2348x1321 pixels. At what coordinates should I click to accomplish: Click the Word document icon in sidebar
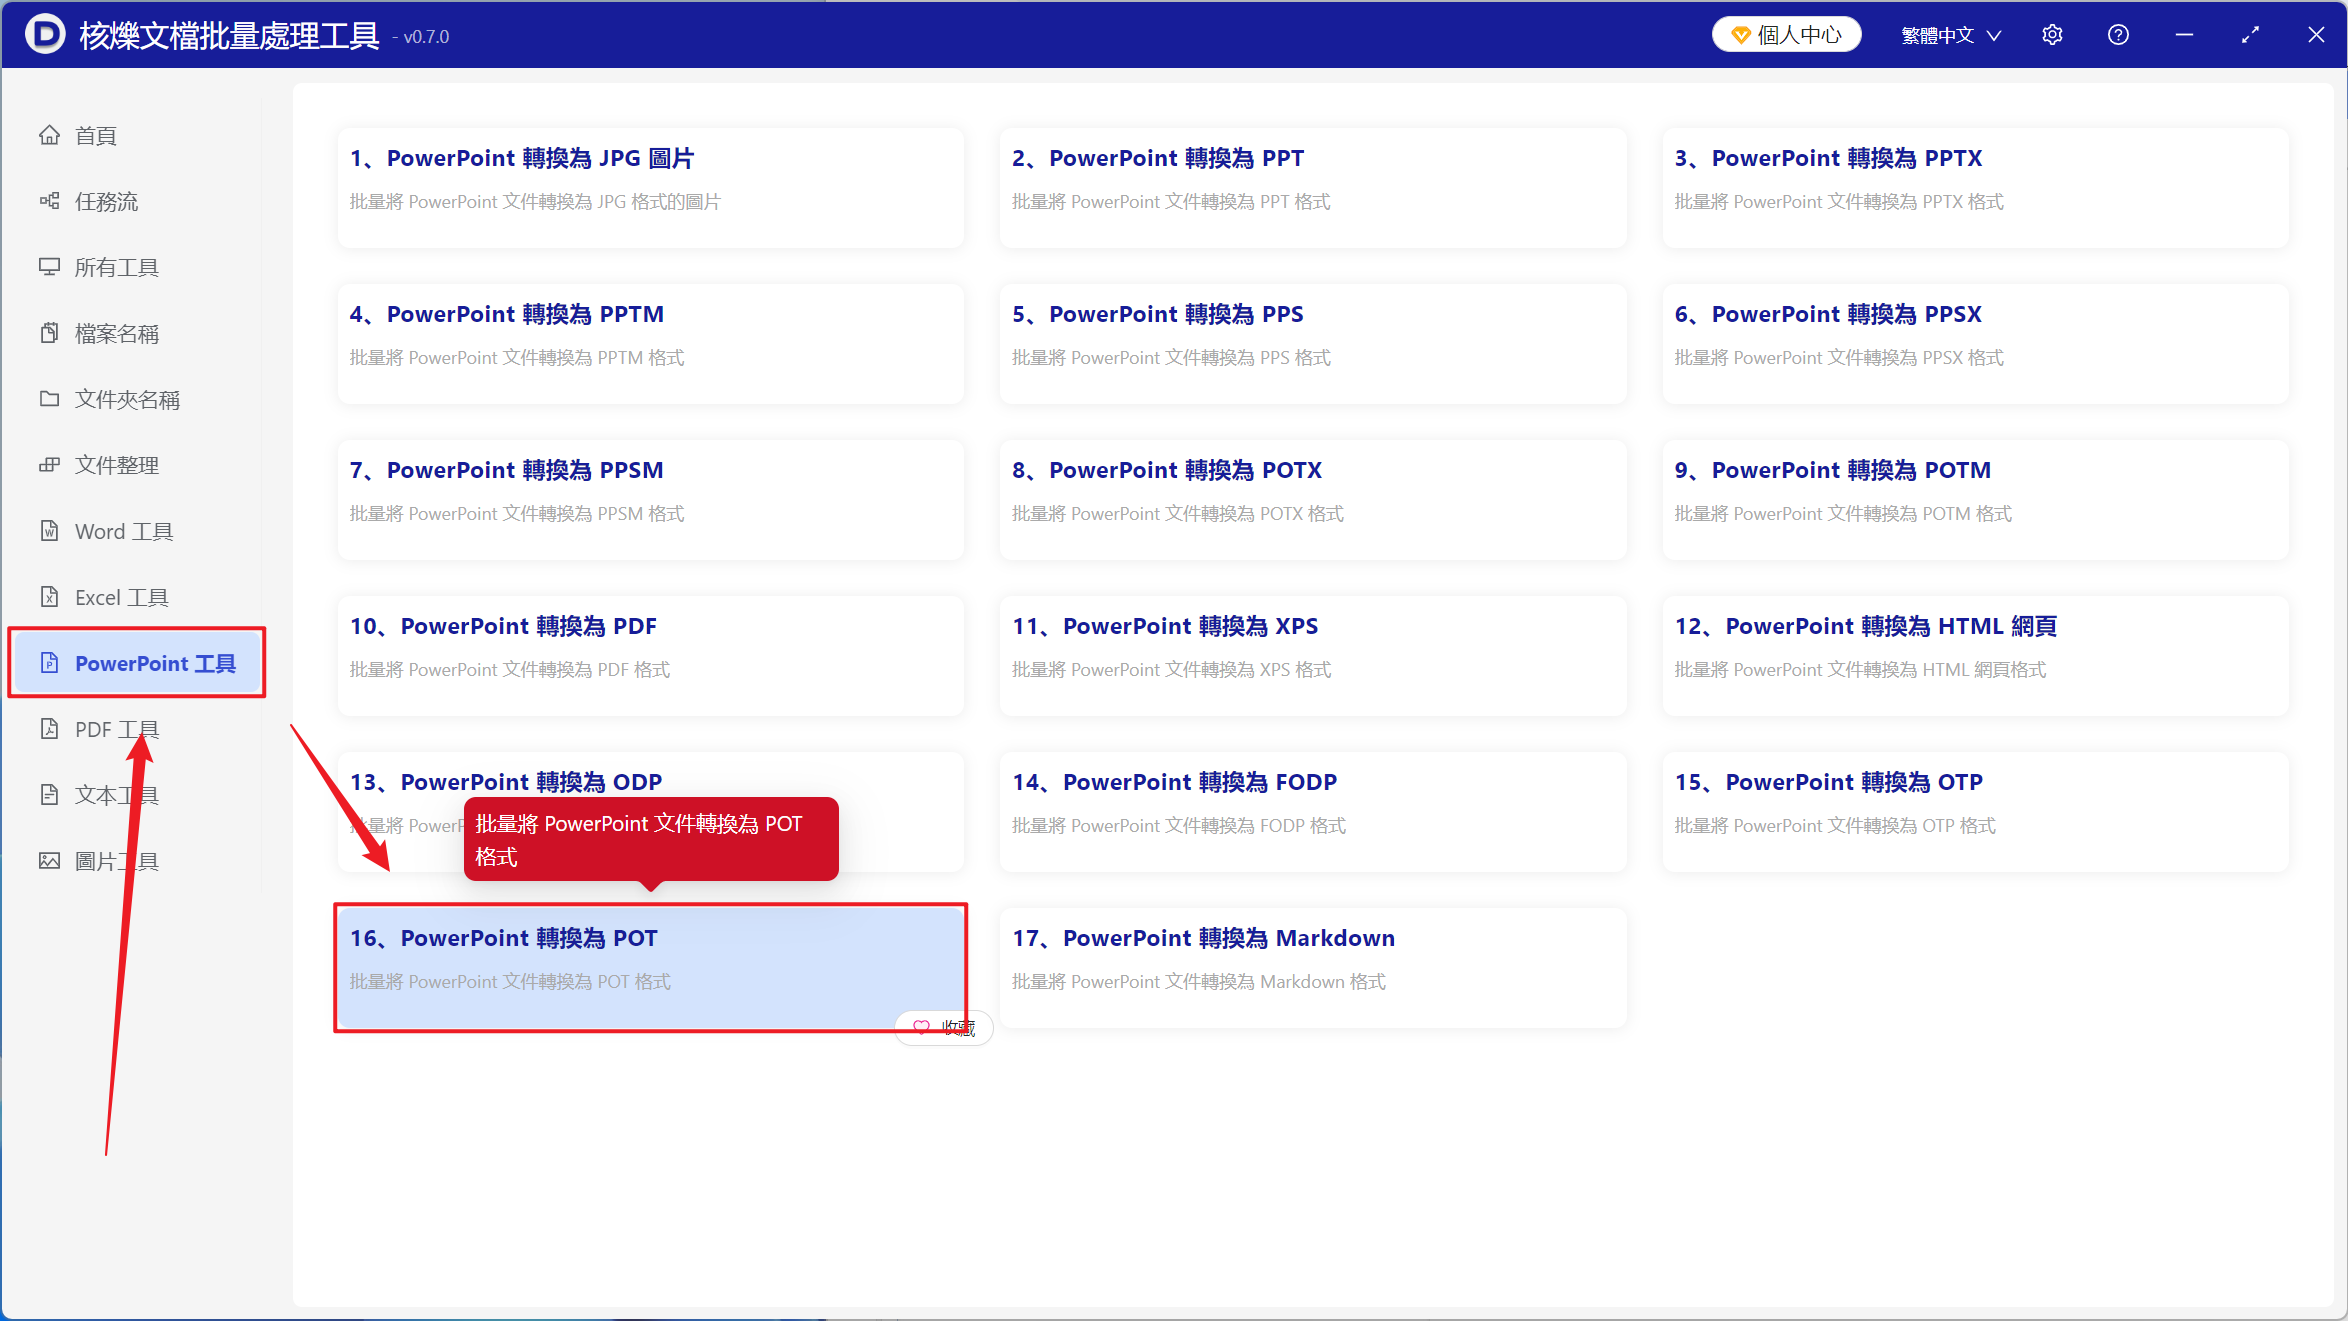(x=49, y=531)
